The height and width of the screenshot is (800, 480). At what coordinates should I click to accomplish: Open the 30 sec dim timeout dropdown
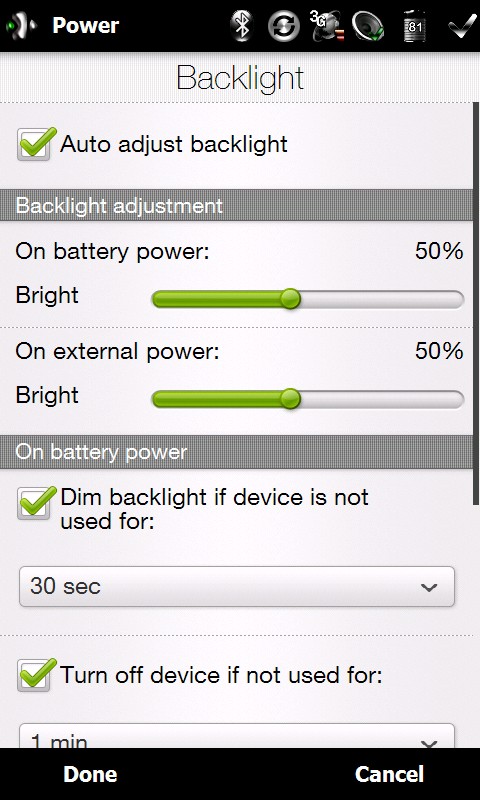click(x=237, y=586)
